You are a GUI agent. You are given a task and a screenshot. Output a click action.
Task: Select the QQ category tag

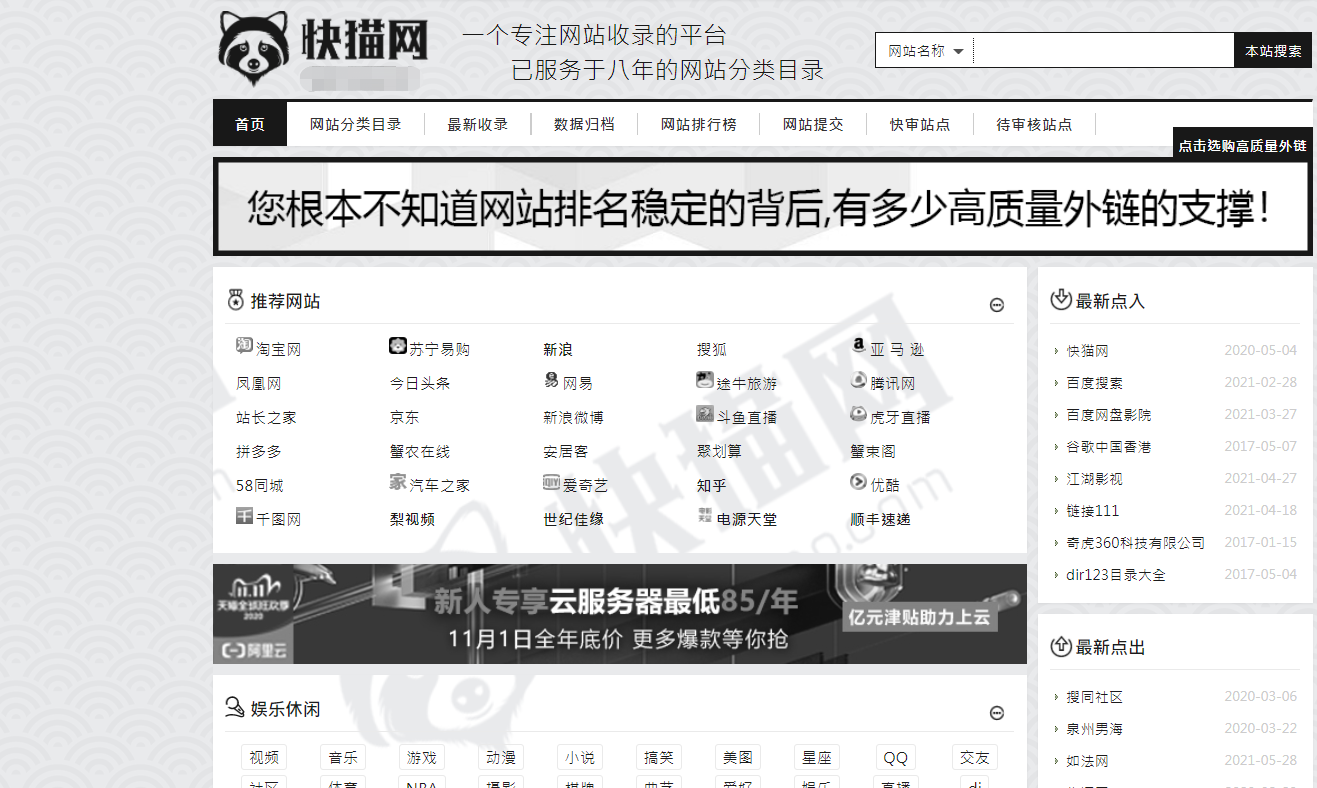[895, 758]
